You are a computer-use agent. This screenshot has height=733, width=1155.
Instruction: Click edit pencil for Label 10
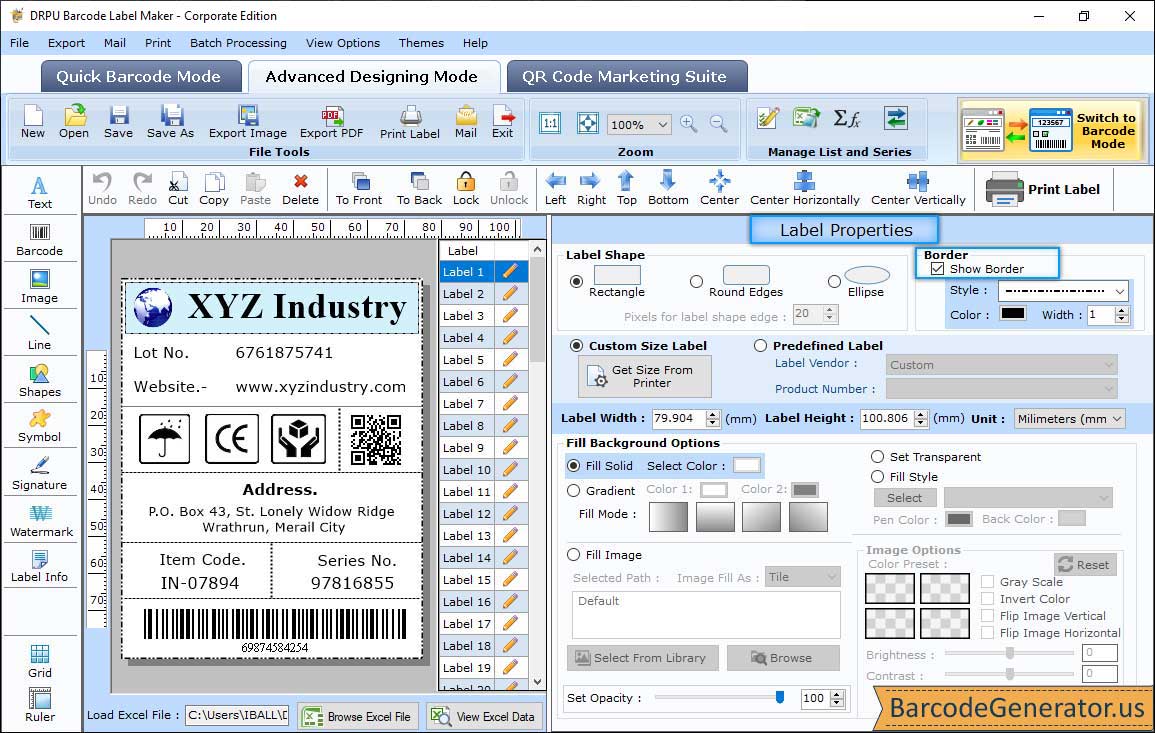510,469
